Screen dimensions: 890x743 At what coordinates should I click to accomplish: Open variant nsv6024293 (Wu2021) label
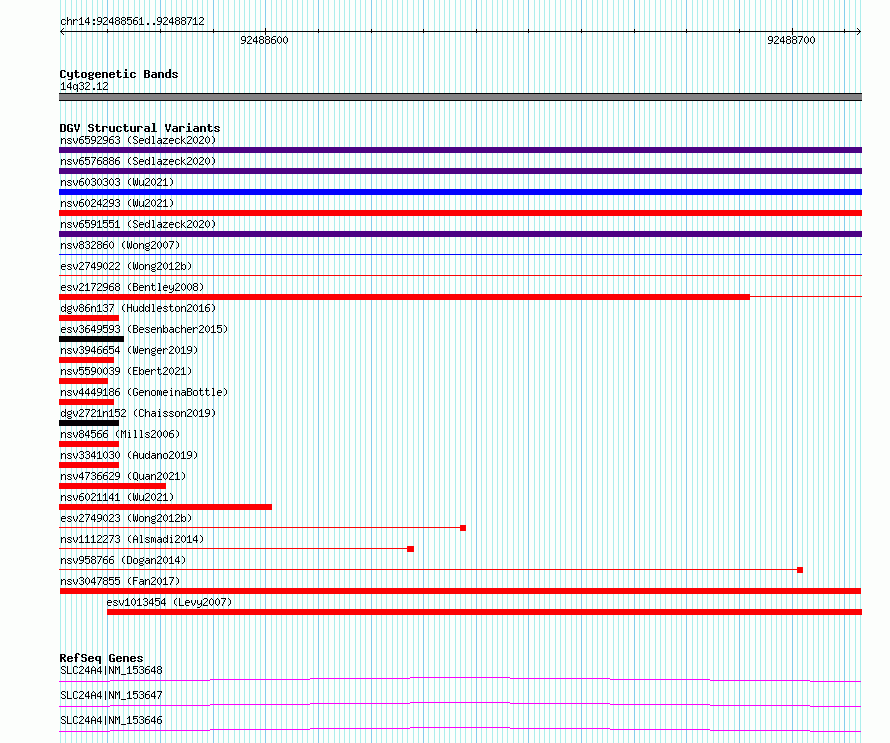click(117, 203)
